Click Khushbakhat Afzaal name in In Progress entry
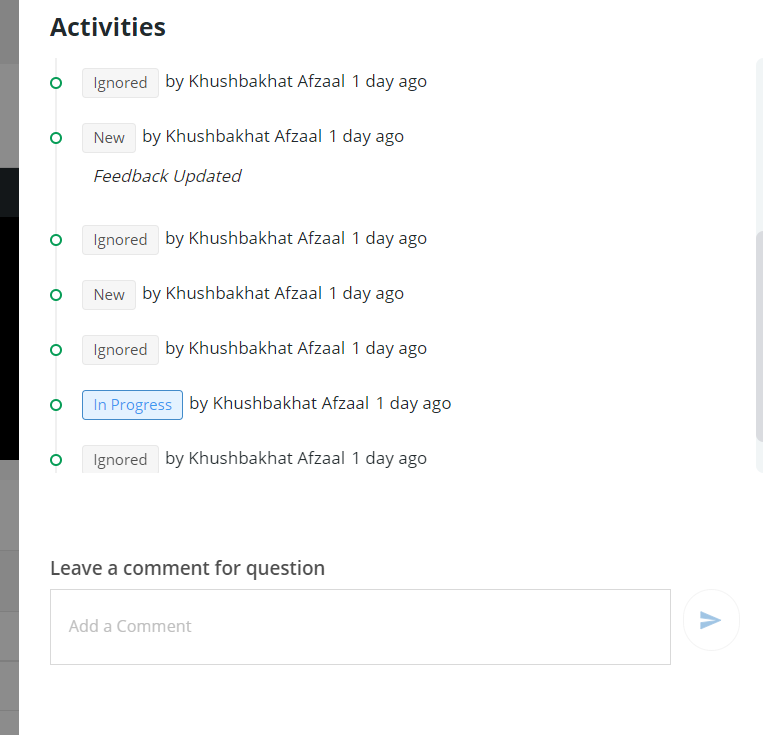Screen dimensions: 763x735 pyautogui.click(x=291, y=404)
